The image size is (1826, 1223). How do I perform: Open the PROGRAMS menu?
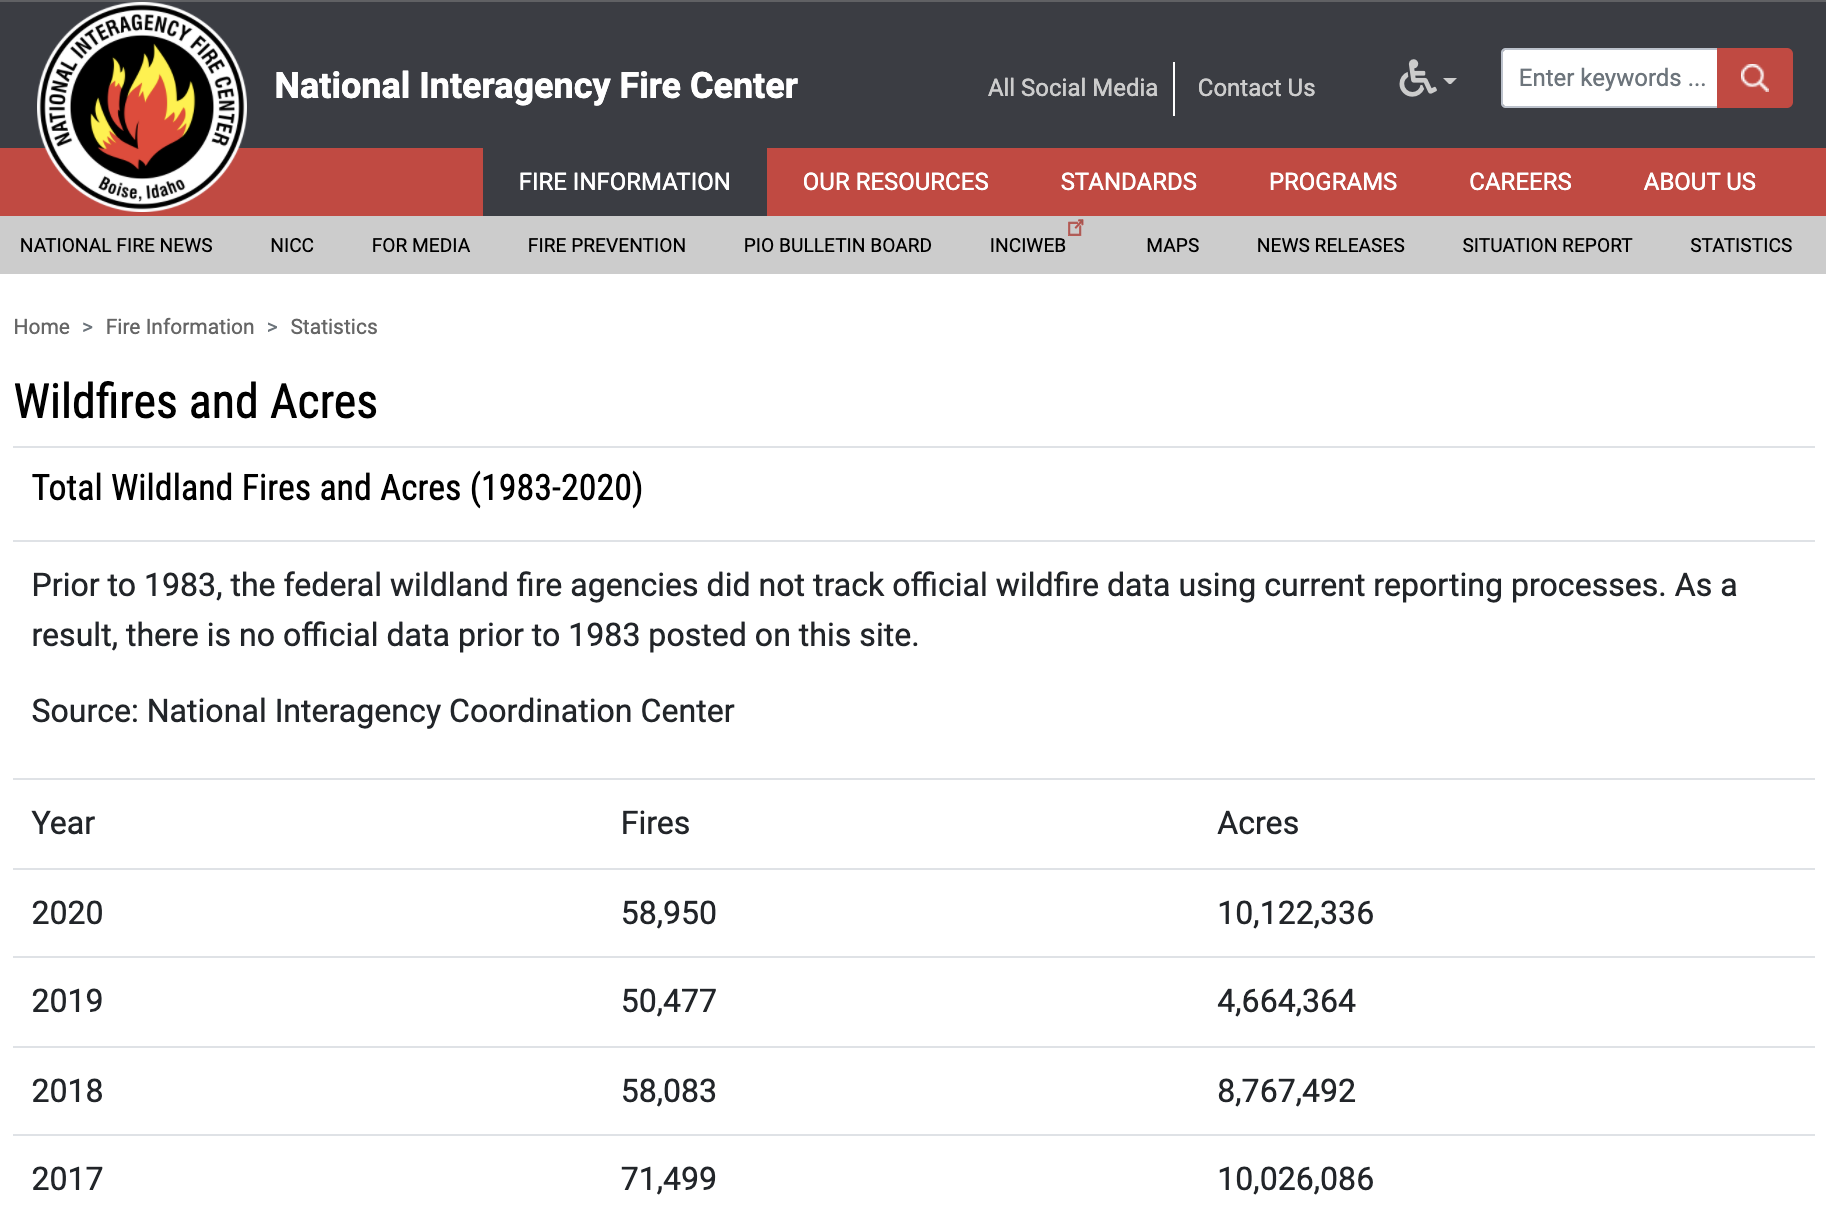click(x=1333, y=182)
